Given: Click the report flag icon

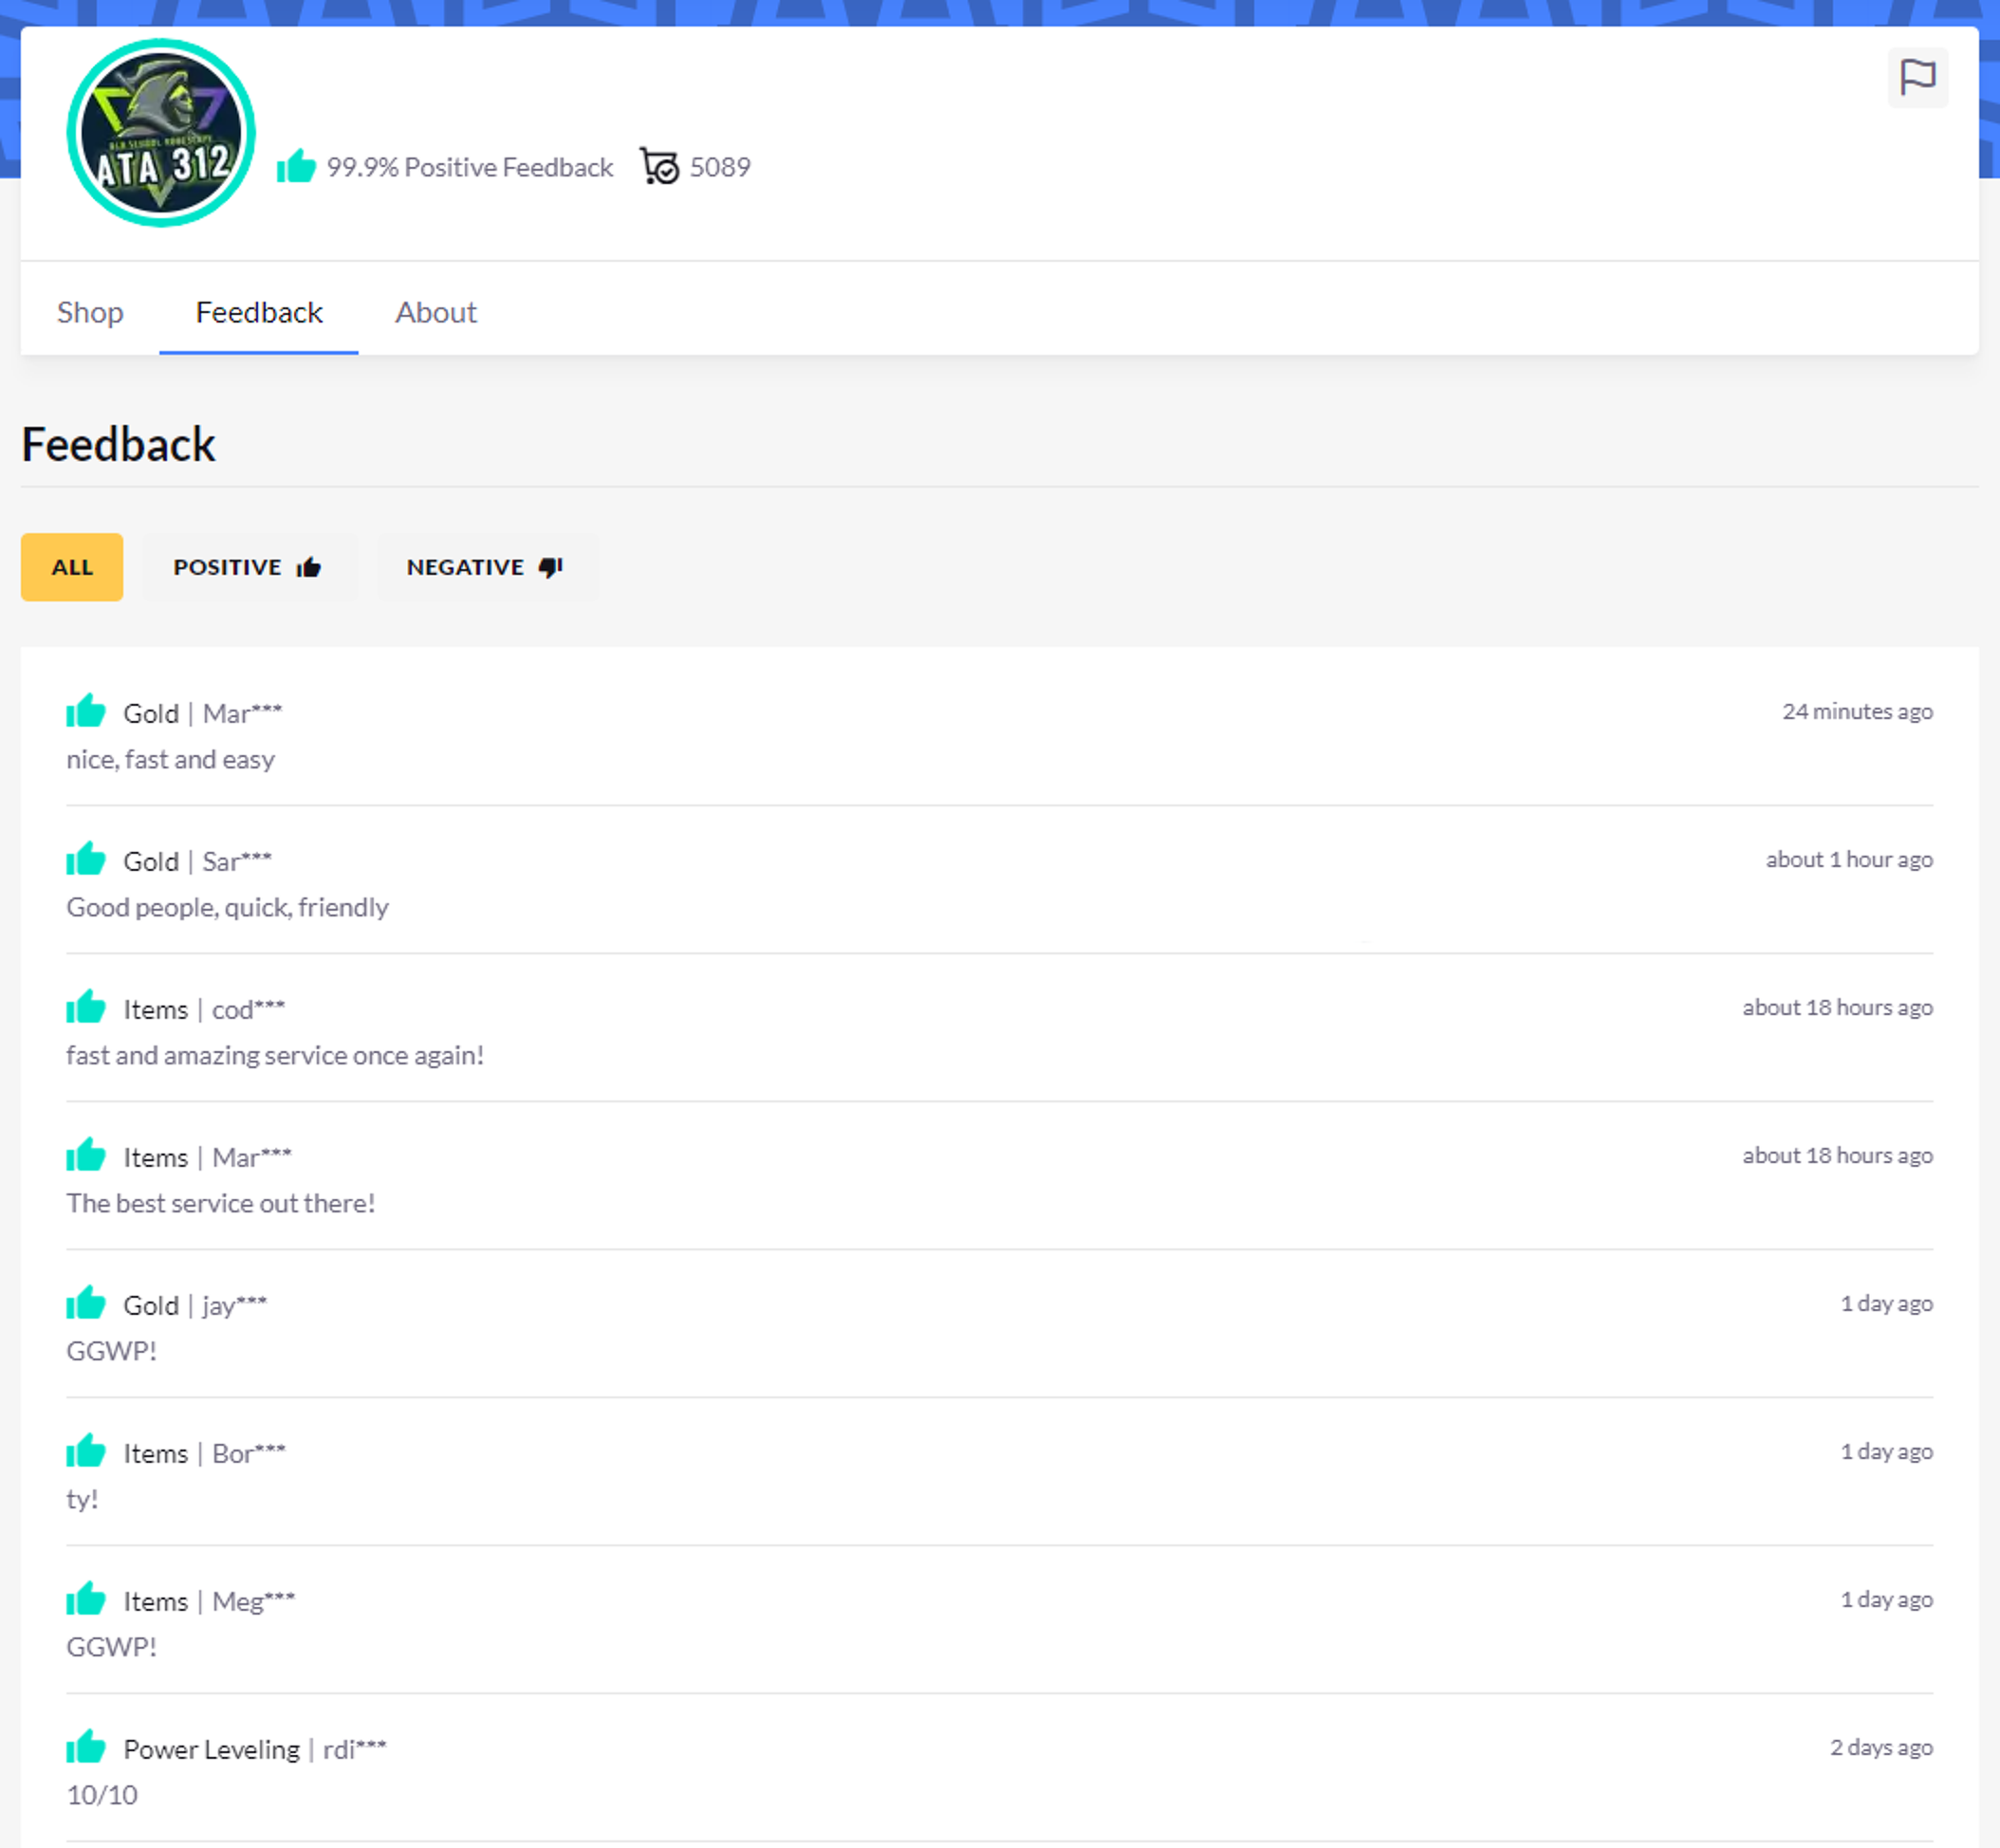Looking at the screenshot, I should click(x=1917, y=77).
